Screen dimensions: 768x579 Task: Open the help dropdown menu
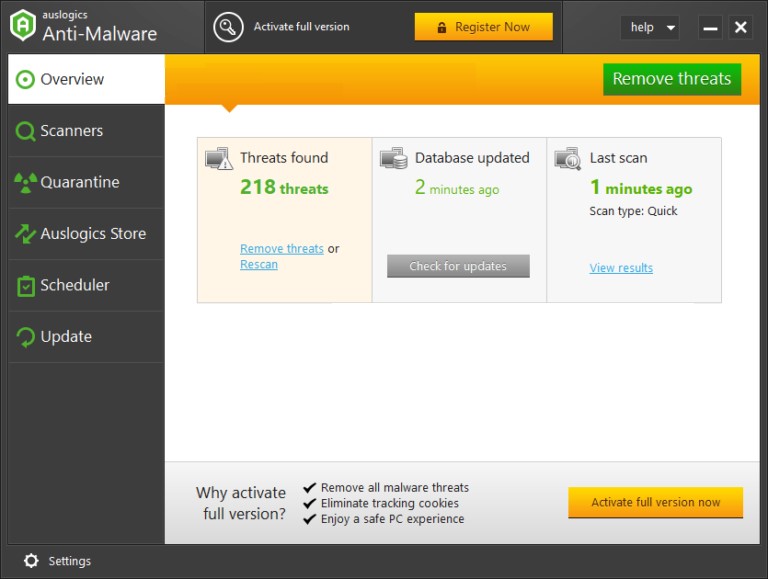pos(649,27)
